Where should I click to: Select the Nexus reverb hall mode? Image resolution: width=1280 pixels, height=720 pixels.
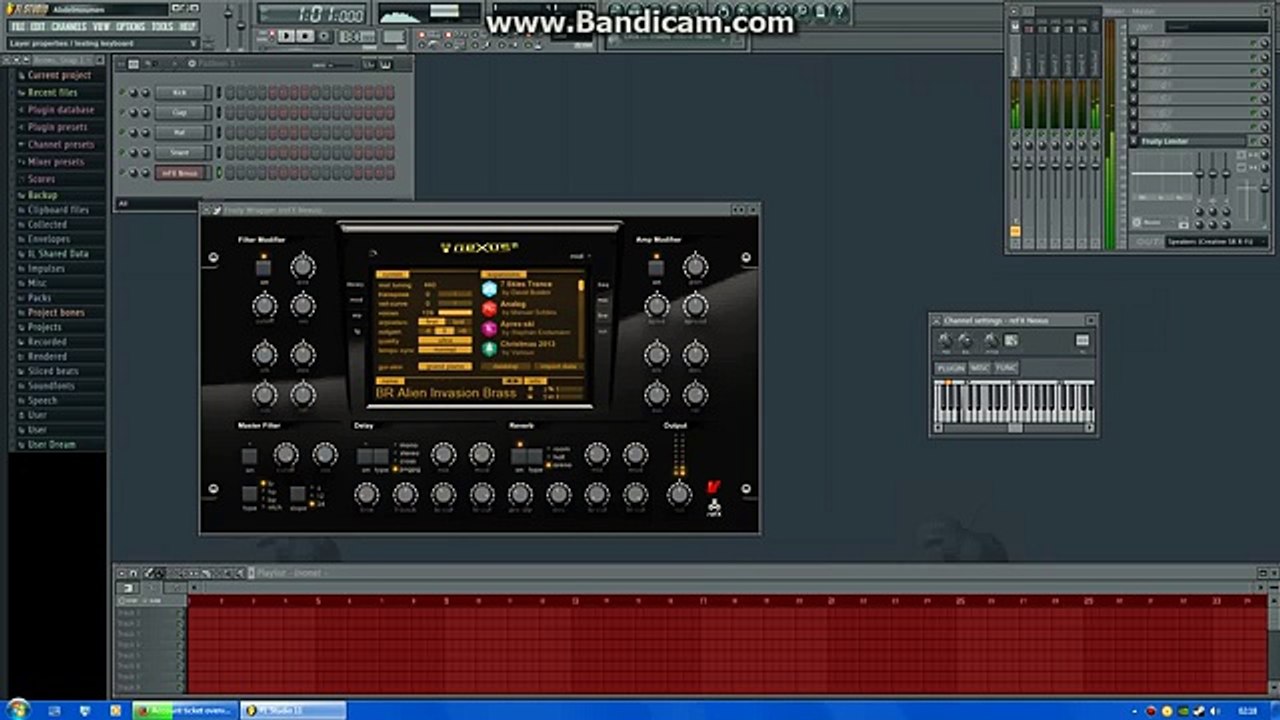[x=557, y=457]
